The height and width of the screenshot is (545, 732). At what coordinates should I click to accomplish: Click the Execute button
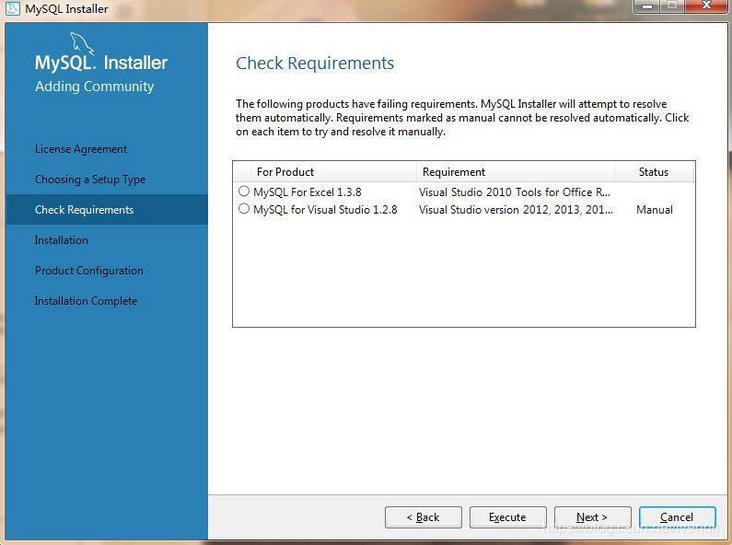click(508, 517)
